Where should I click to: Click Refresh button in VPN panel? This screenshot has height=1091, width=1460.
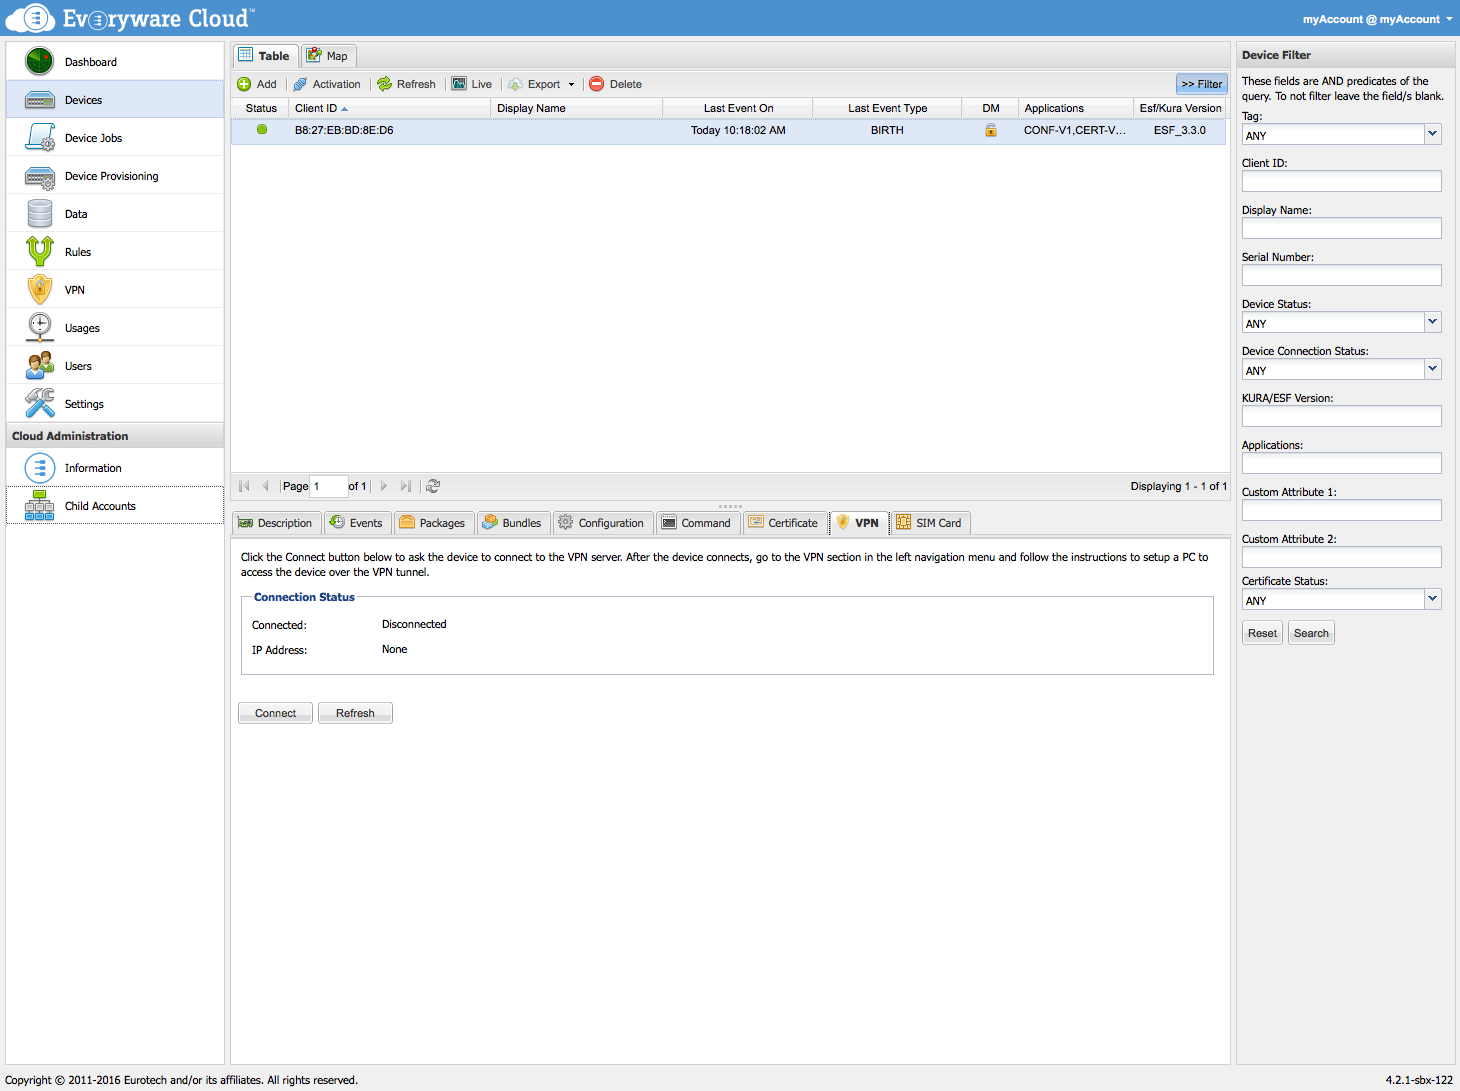click(355, 713)
